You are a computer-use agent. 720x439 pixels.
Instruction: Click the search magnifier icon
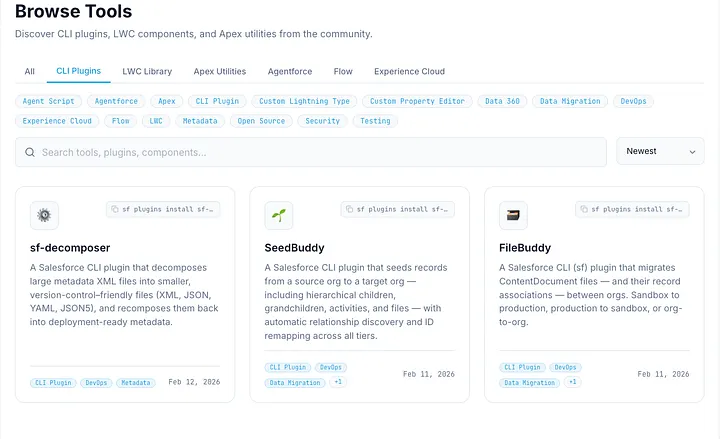coord(30,152)
